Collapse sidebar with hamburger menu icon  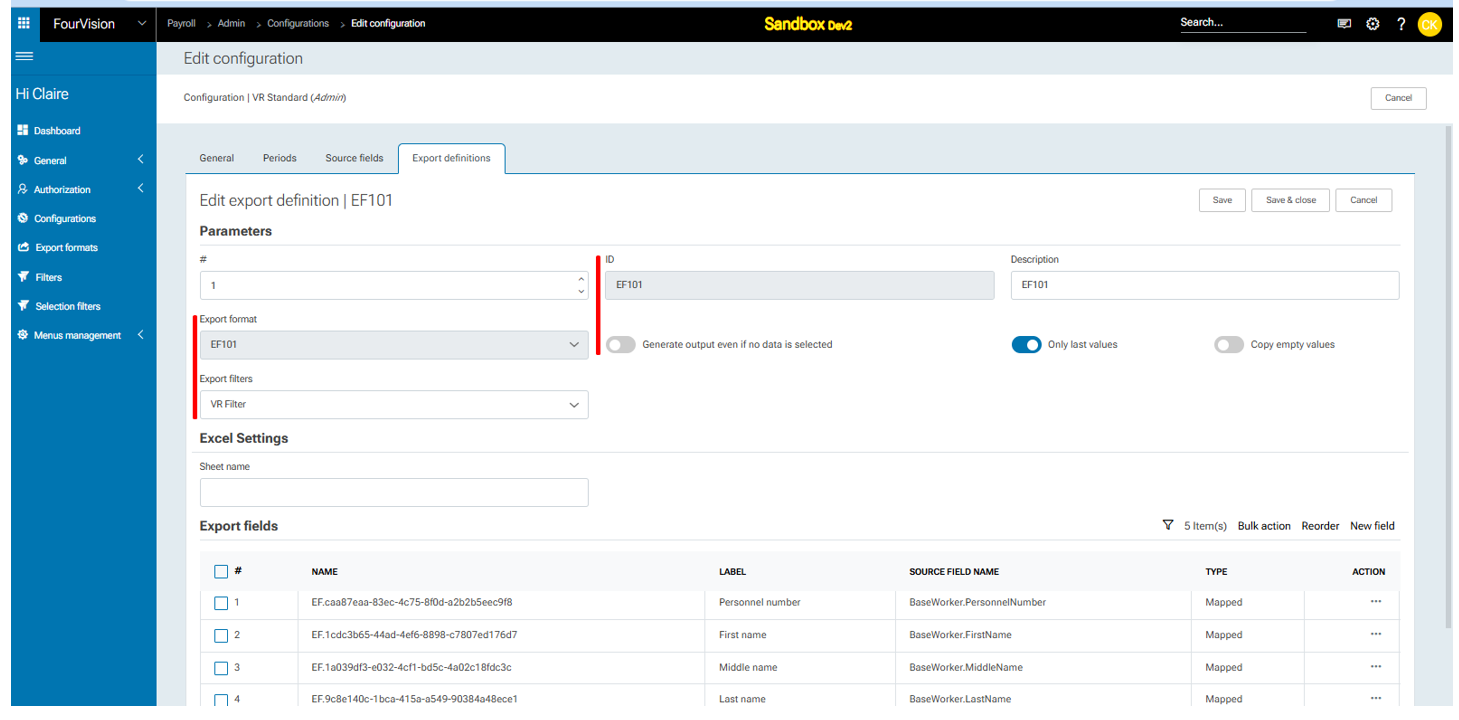click(24, 57)
